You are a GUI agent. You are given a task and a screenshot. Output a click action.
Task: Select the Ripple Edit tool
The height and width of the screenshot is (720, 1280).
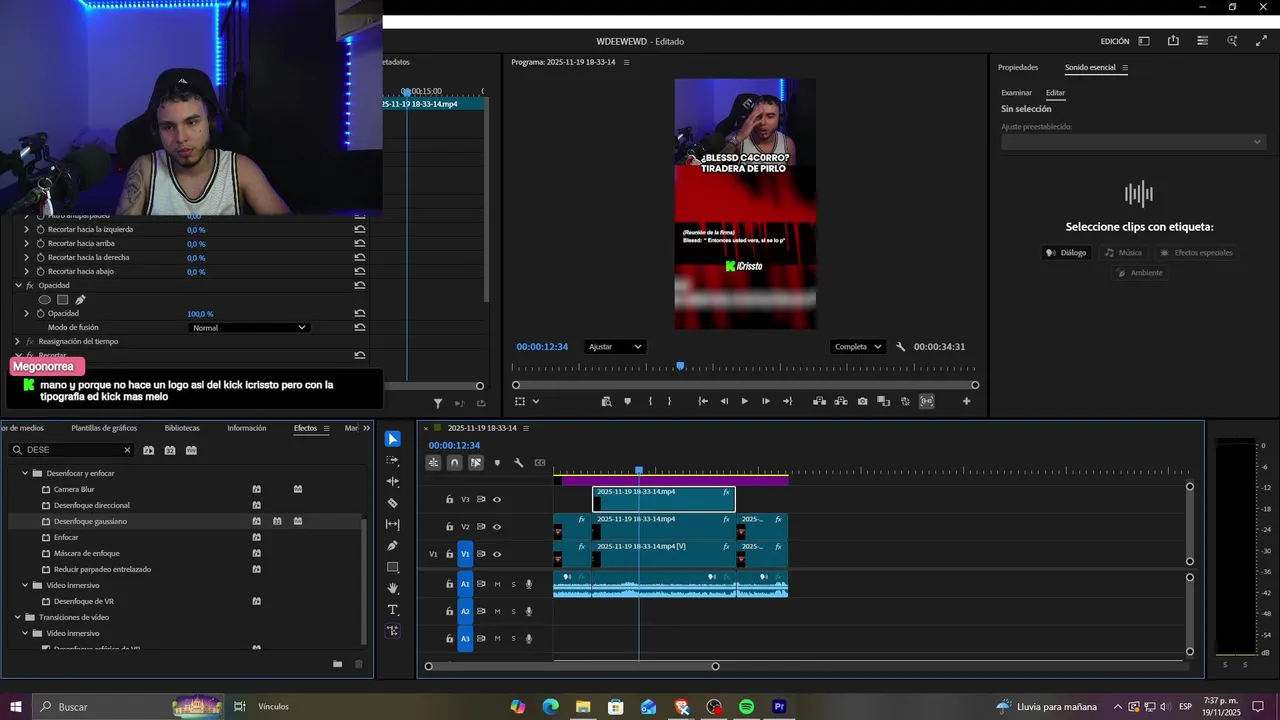(393, 482)
